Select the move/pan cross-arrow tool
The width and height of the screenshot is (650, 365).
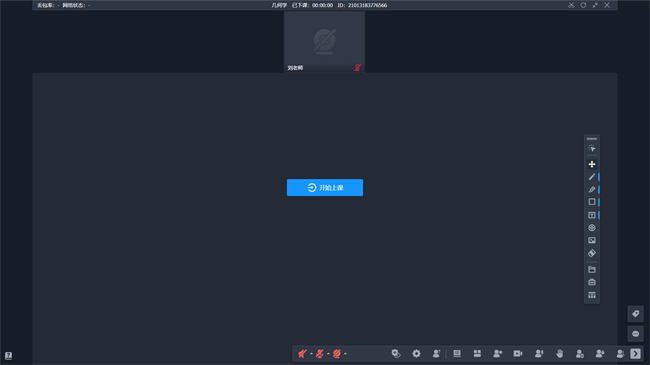tap(592, 164)
